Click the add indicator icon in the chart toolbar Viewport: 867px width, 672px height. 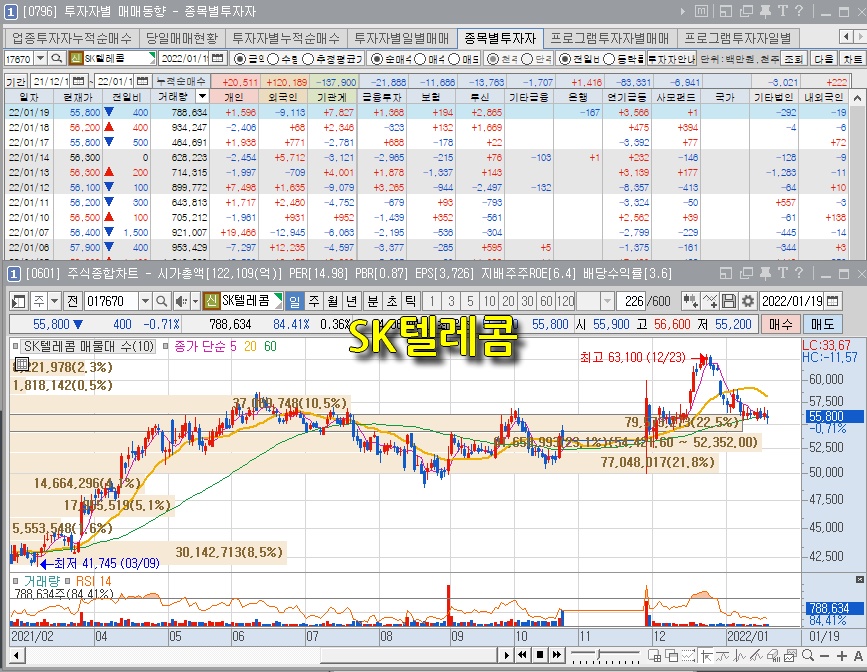click(710, 301)
